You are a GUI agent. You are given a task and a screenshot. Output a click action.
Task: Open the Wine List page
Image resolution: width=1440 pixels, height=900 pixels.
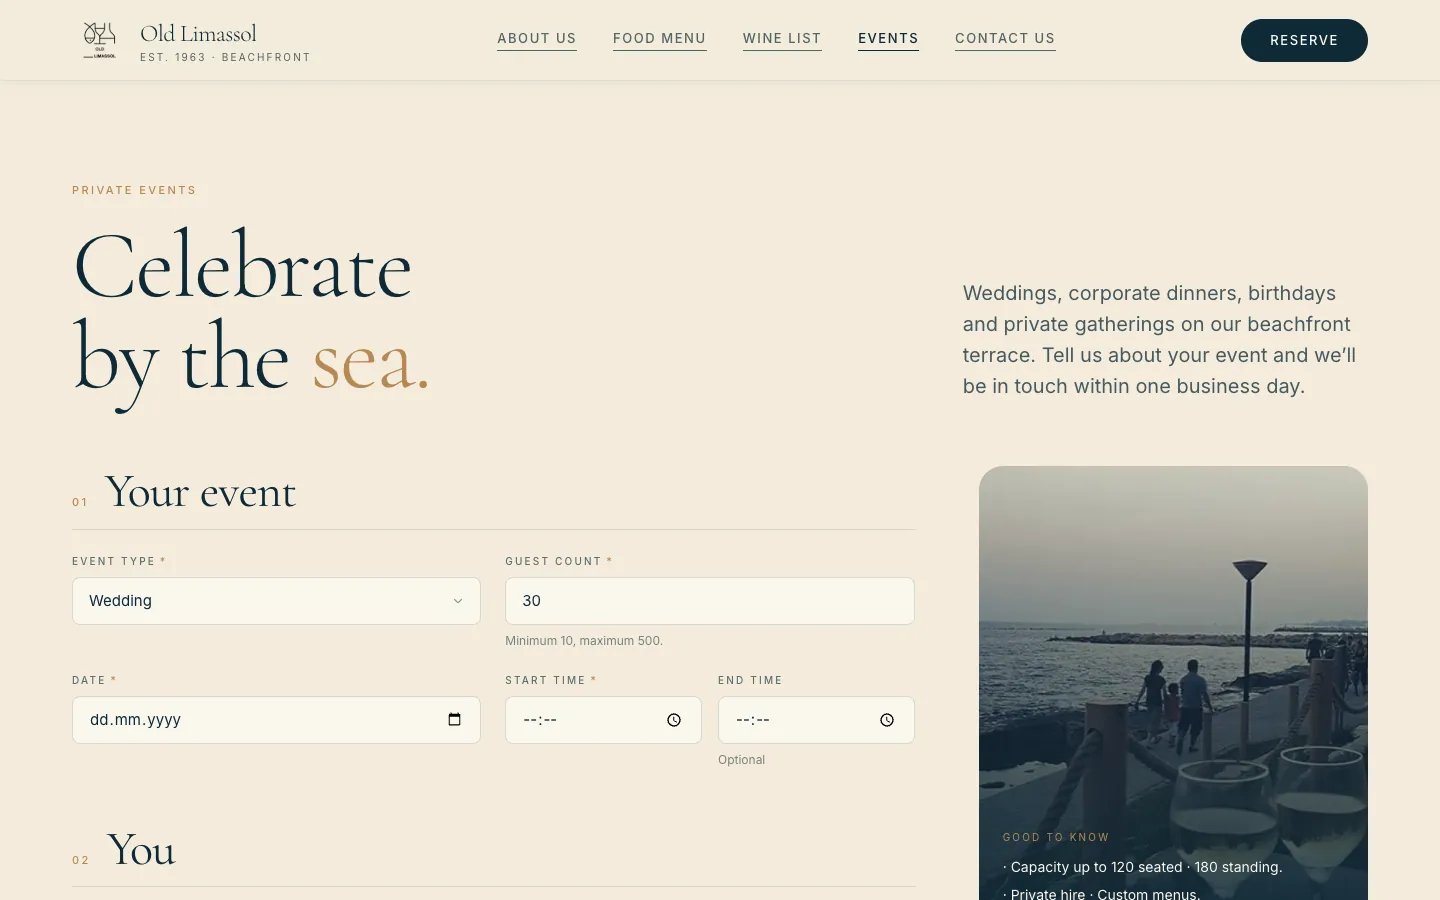click(x=782, y=39)
